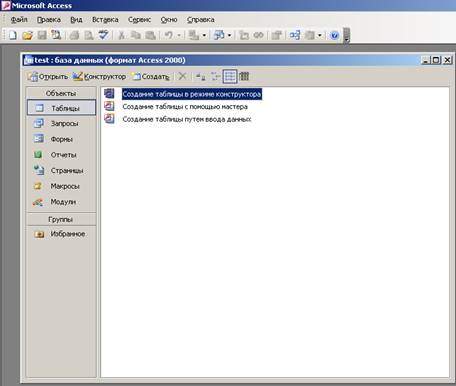Select 'Создание таблицы путем ввода данных'

click(187, 119)
